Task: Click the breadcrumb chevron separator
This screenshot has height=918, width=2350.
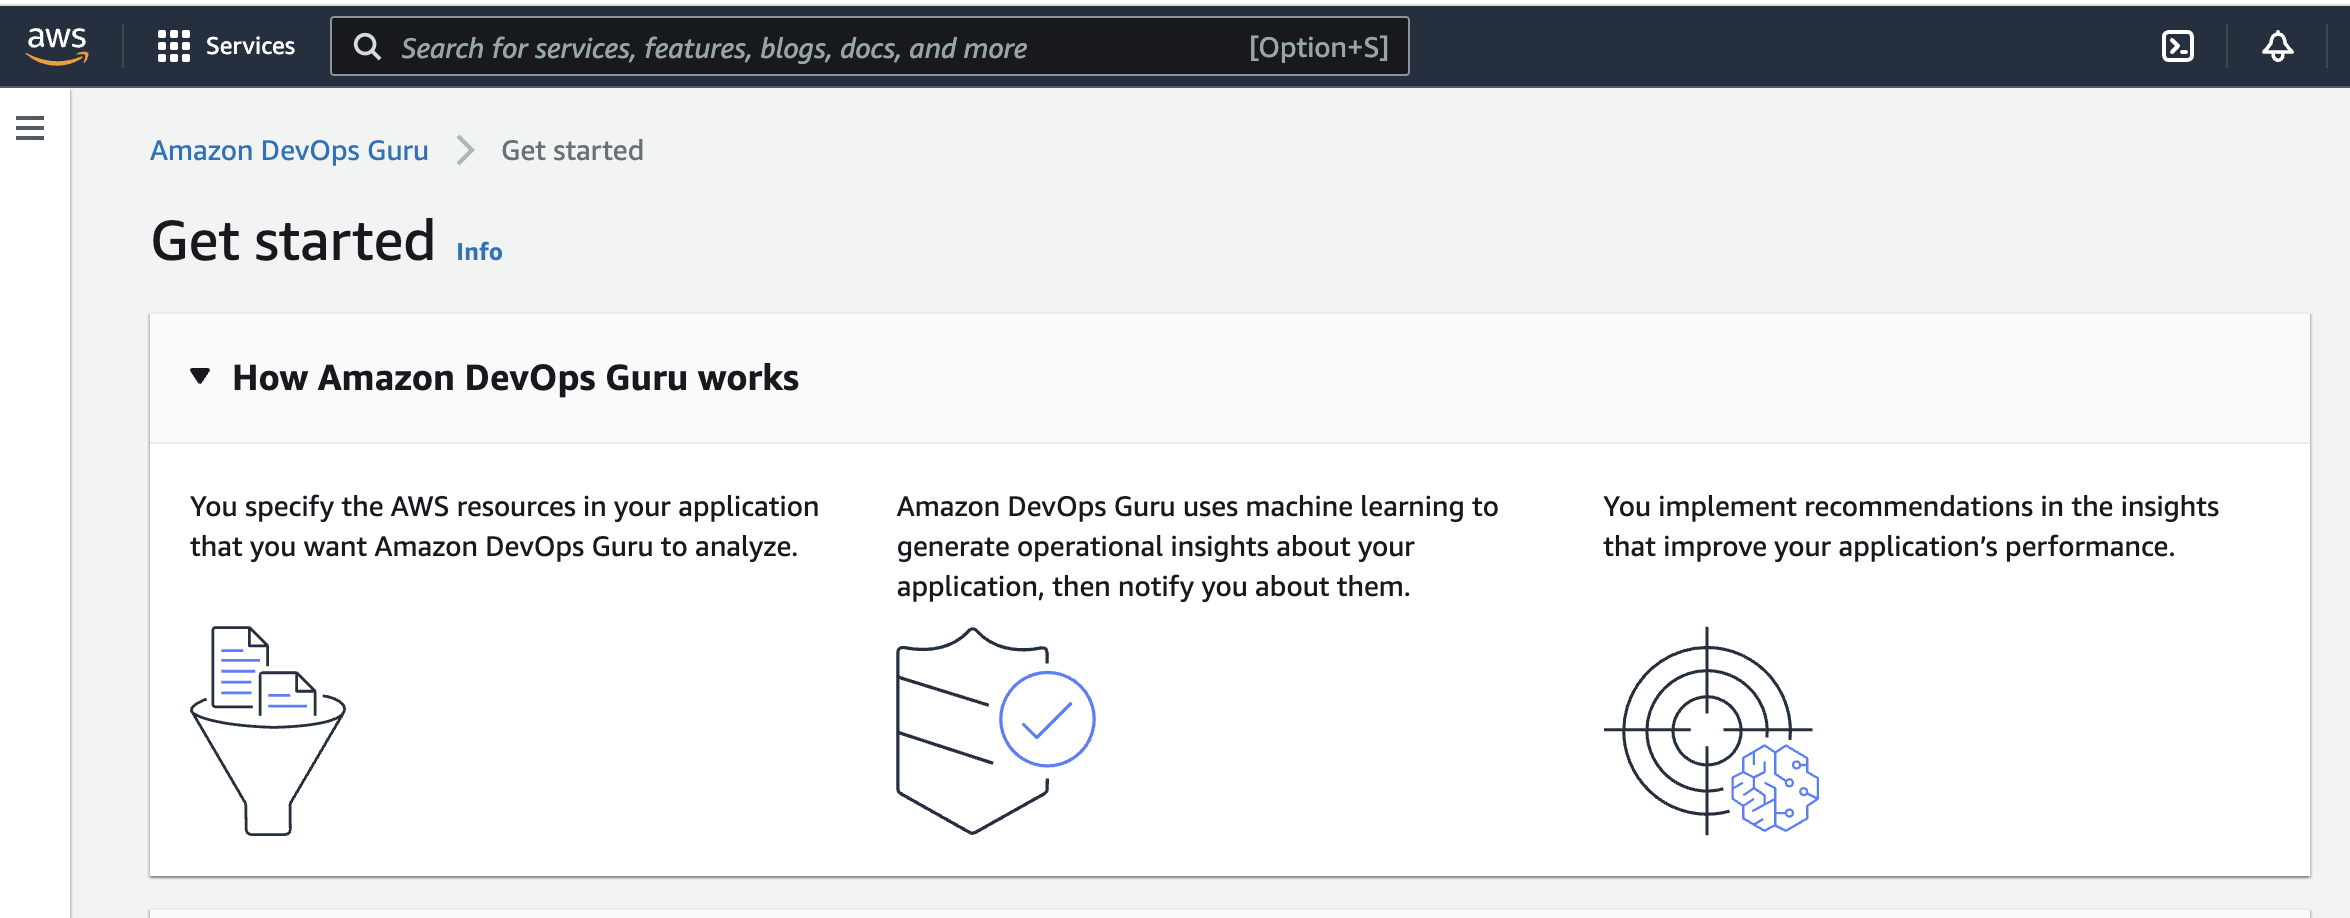Action: pyautogui.click(x=465, y=150)
